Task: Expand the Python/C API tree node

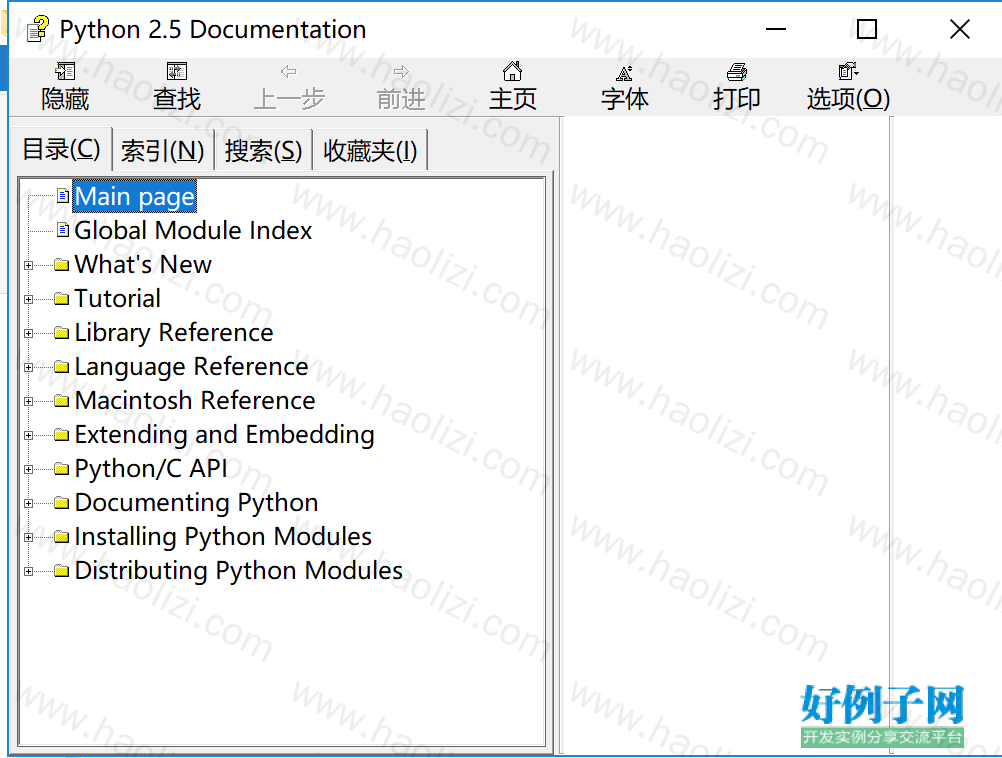Action: click(x=29, y=469)
